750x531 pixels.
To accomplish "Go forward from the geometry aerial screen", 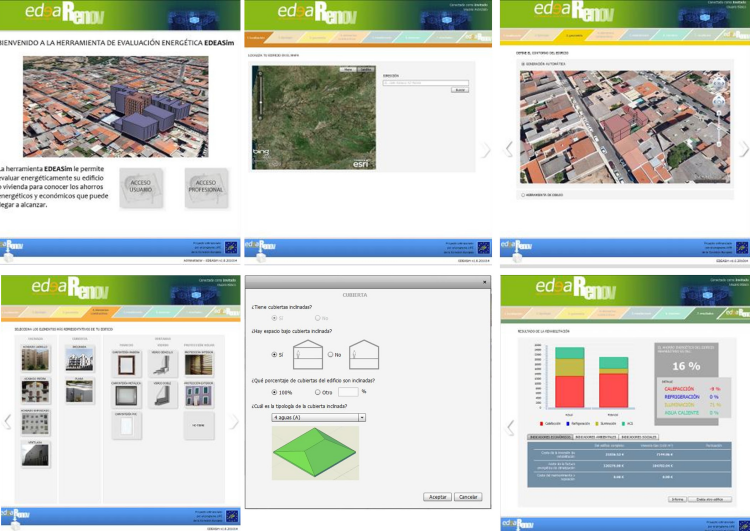I will 743,149.
